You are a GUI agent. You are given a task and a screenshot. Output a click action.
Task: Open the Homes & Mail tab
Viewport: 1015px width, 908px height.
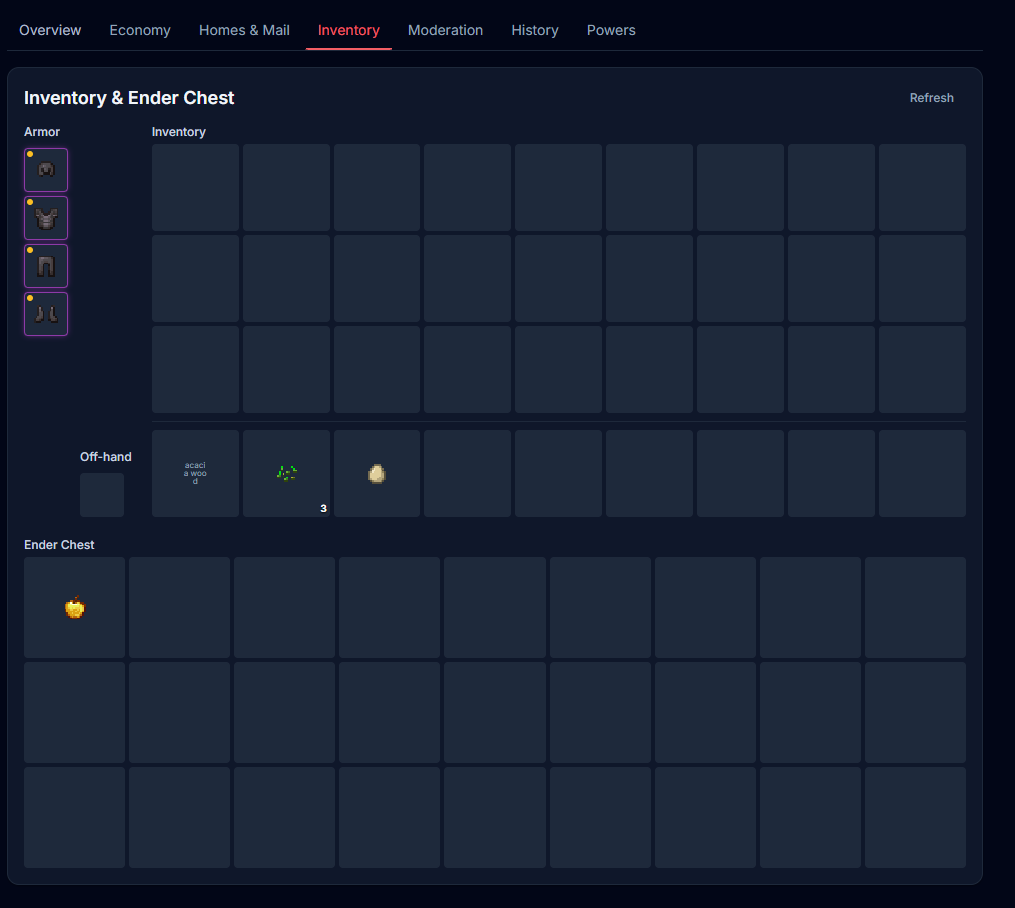(x=244, y=30)
